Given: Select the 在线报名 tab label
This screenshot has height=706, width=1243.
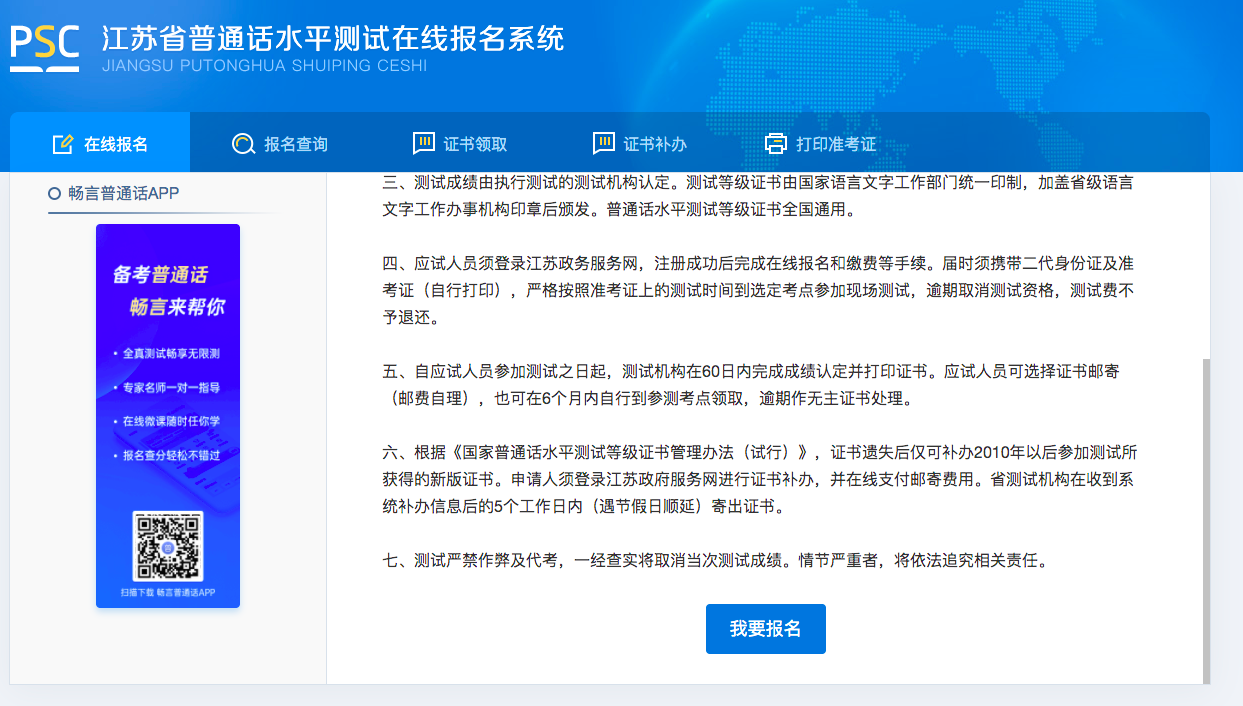Looking at the screenshot, I should coord(116,144).
